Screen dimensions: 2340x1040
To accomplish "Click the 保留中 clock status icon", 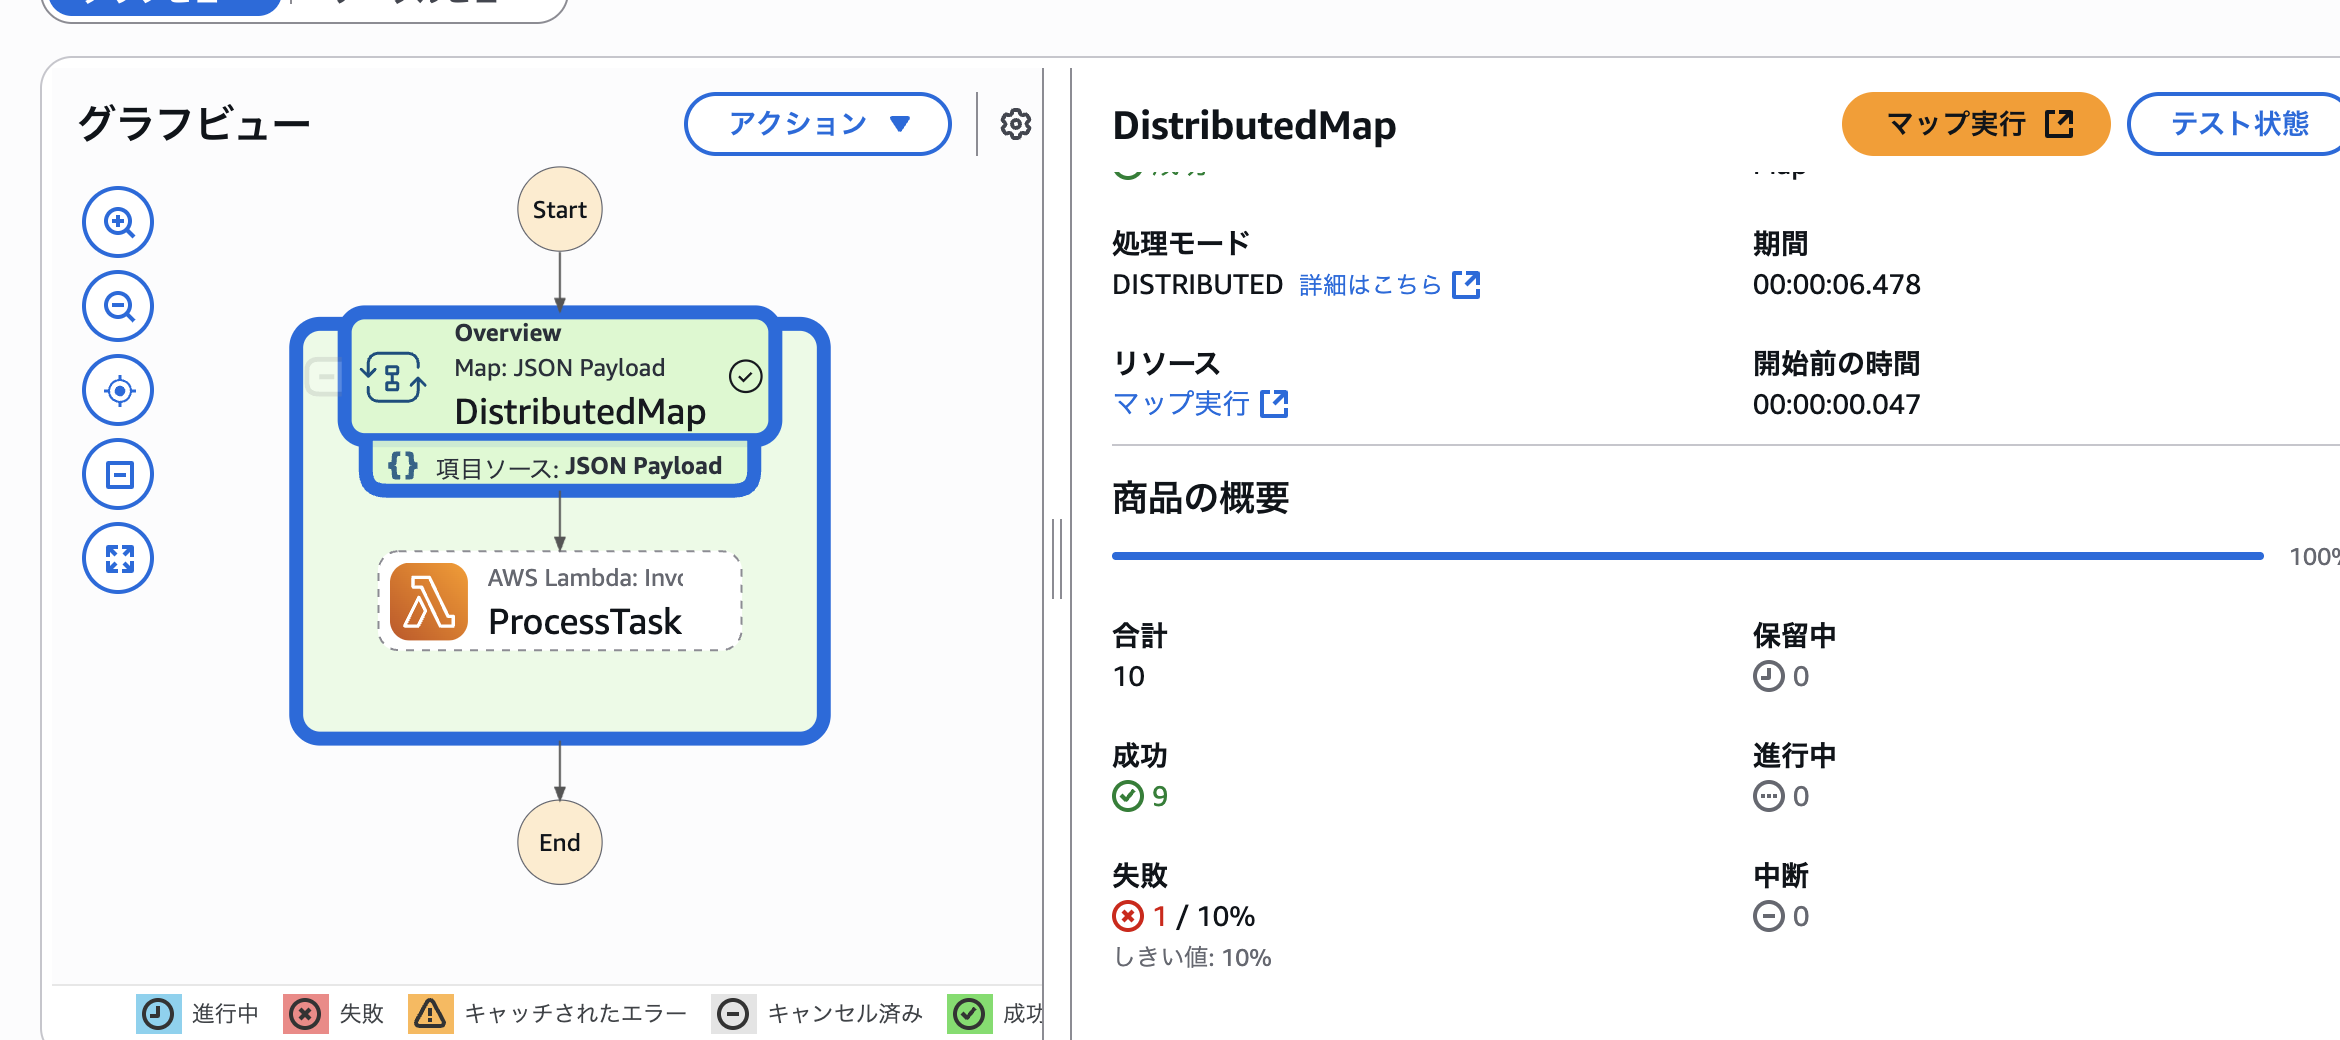I will pyautogui.click(x=1768, y=677).
